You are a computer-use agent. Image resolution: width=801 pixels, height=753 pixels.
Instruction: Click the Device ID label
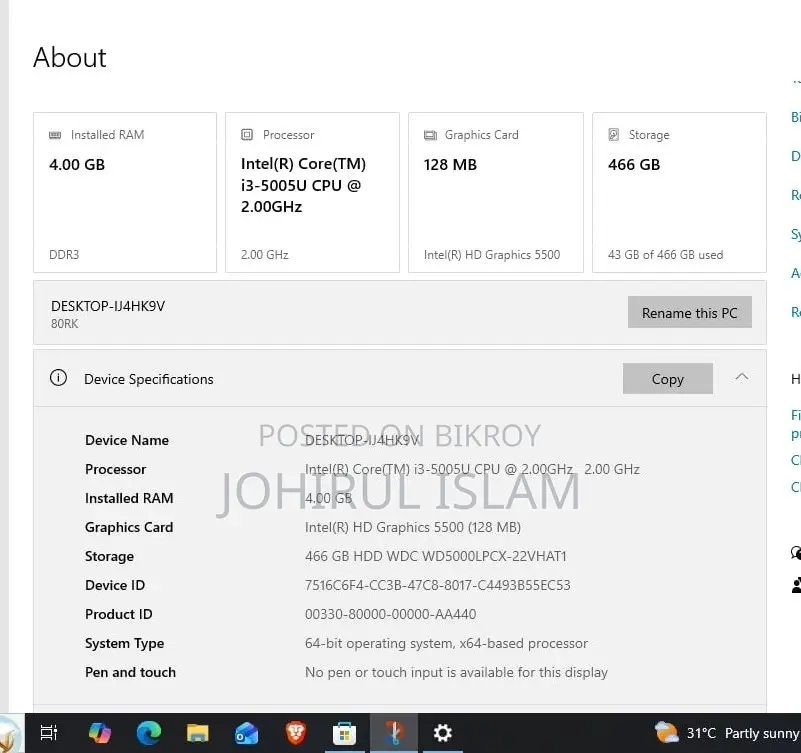tap(115, 585)
